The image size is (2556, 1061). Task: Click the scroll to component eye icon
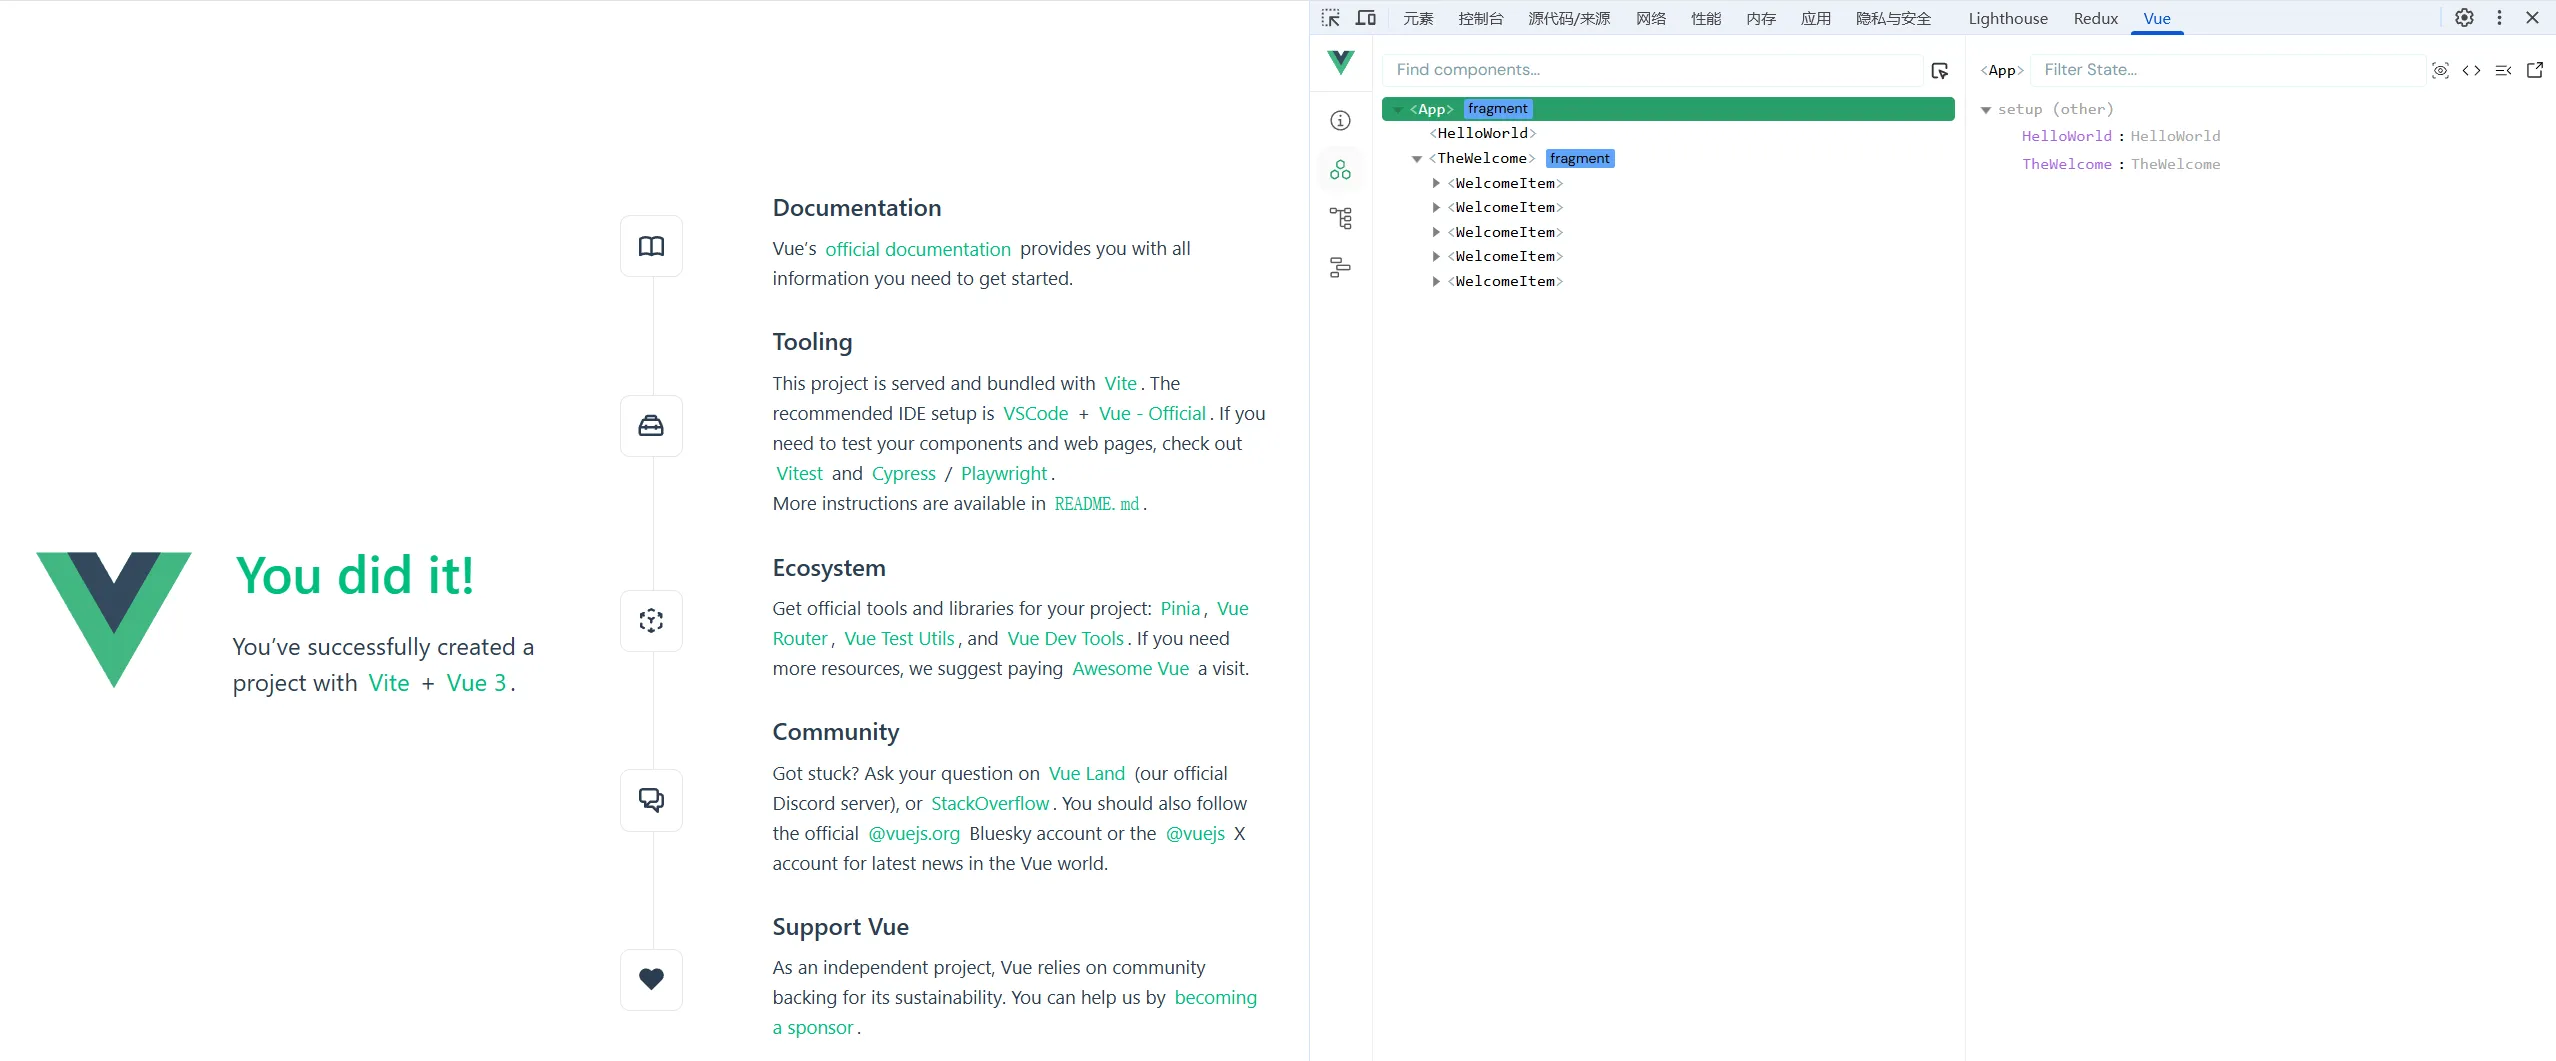(2440, 70)
